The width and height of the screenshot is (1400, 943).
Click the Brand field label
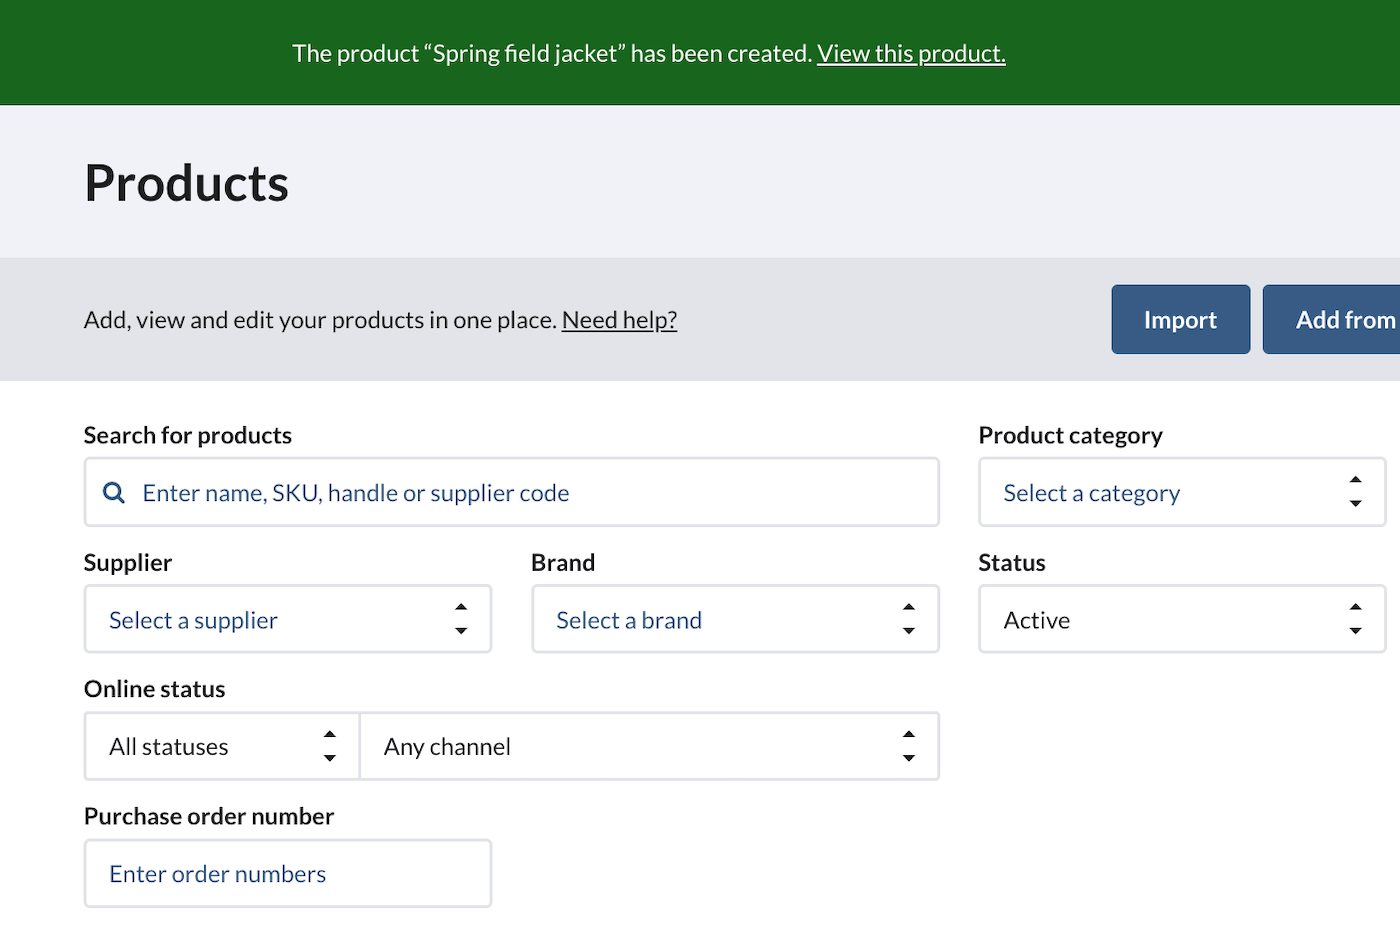[563, 562]
